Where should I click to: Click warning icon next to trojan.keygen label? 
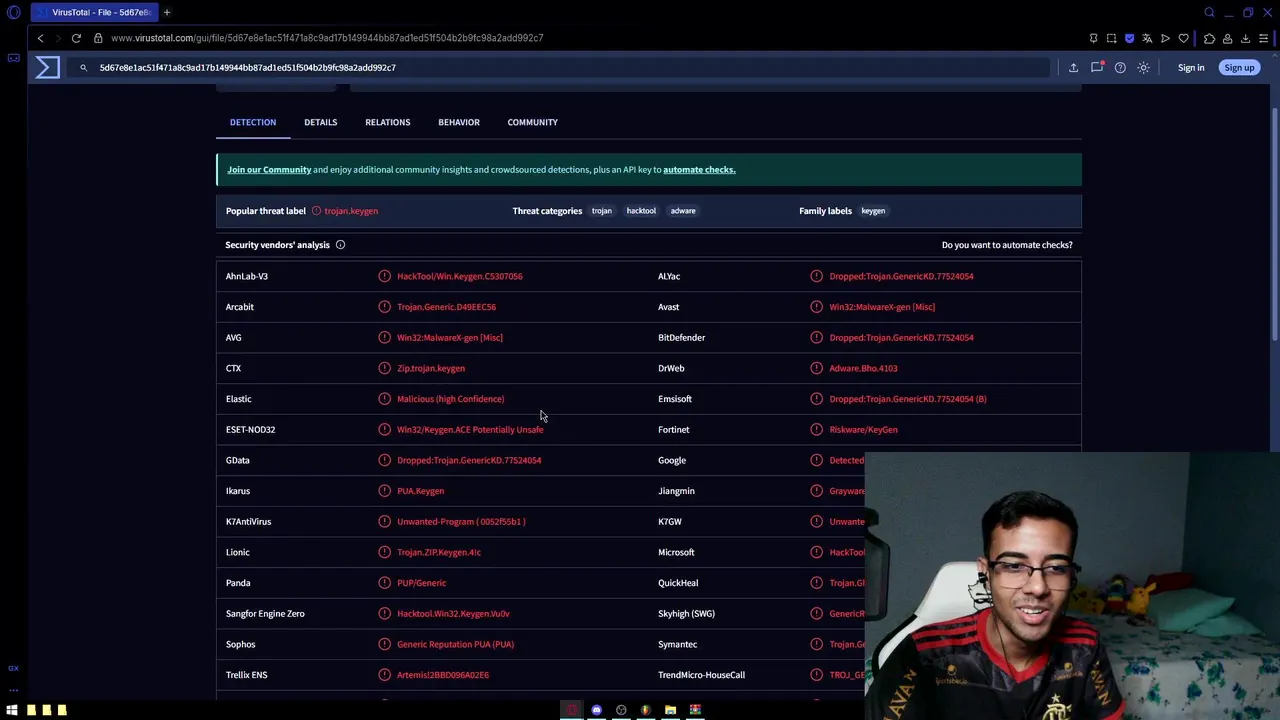pyautogui.click(x=316, y=211)
